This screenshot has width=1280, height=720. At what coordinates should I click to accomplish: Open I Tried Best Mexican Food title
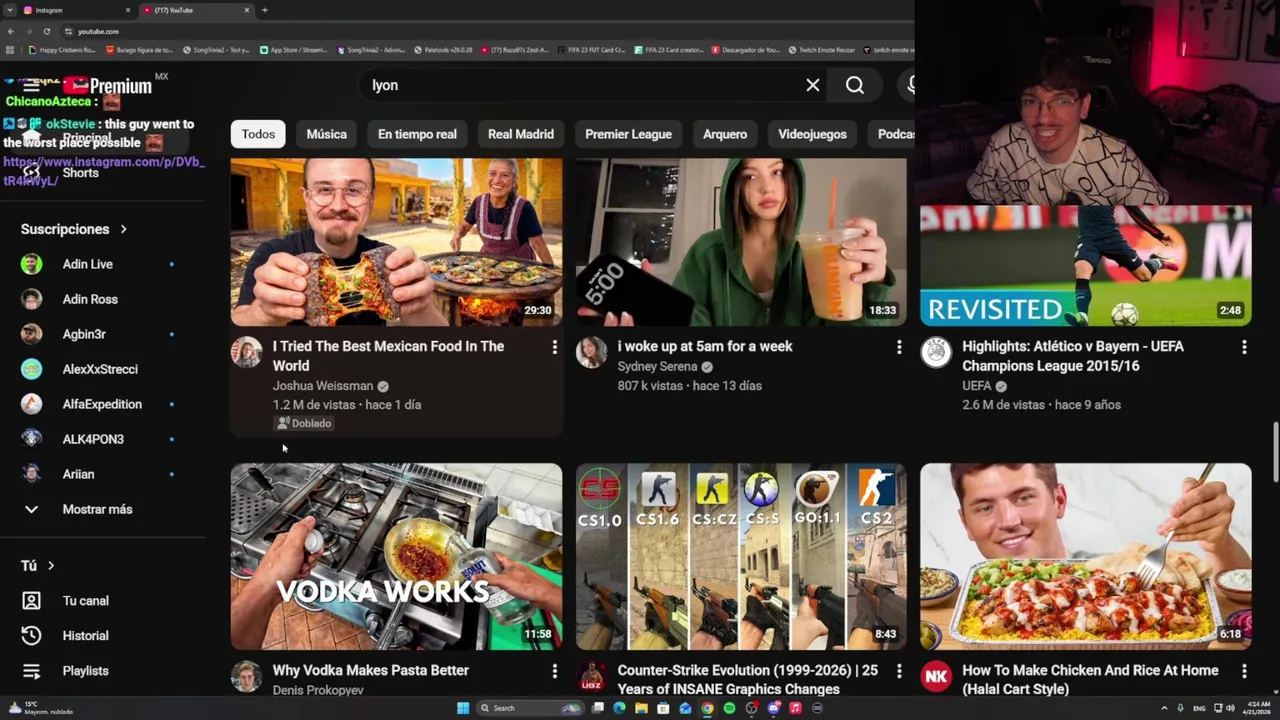(x=389, y=356)
